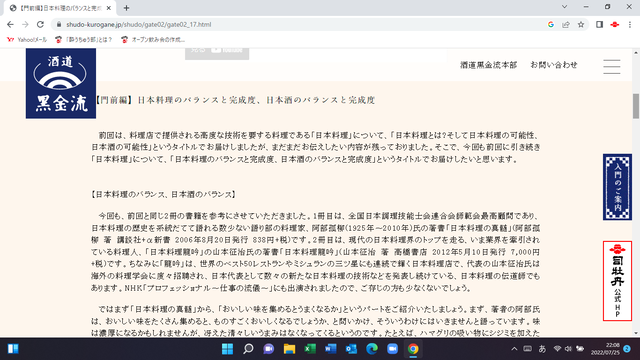640x360 pixels.
Task: Click Chrome icon in taskbar
Action: pyautogui.click(x=413, y=349)
